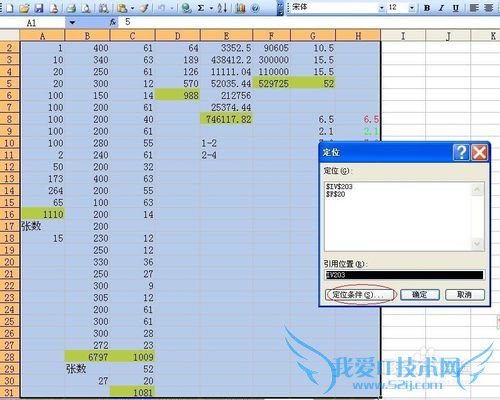Sort ascending with the A-Z icon
The width and height of the screenshot is (500, 400).
click(x=222, y=8)
